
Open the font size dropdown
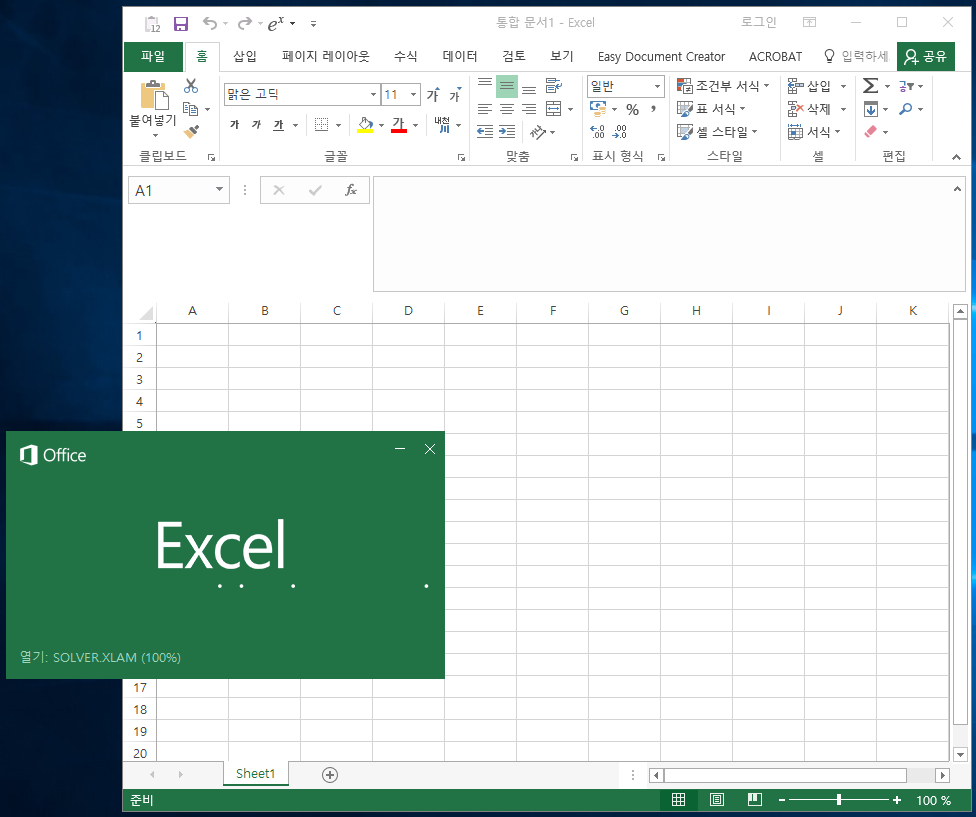[413, 95]
